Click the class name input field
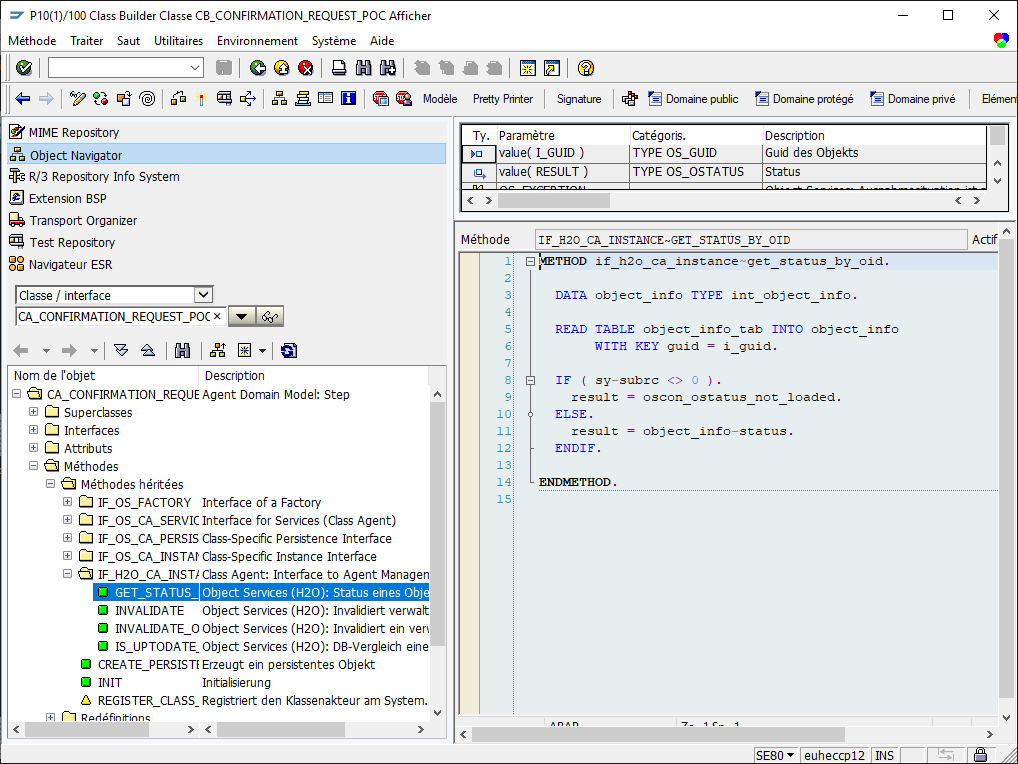Viewport: 1018px width, 764px height. point(120,317)
